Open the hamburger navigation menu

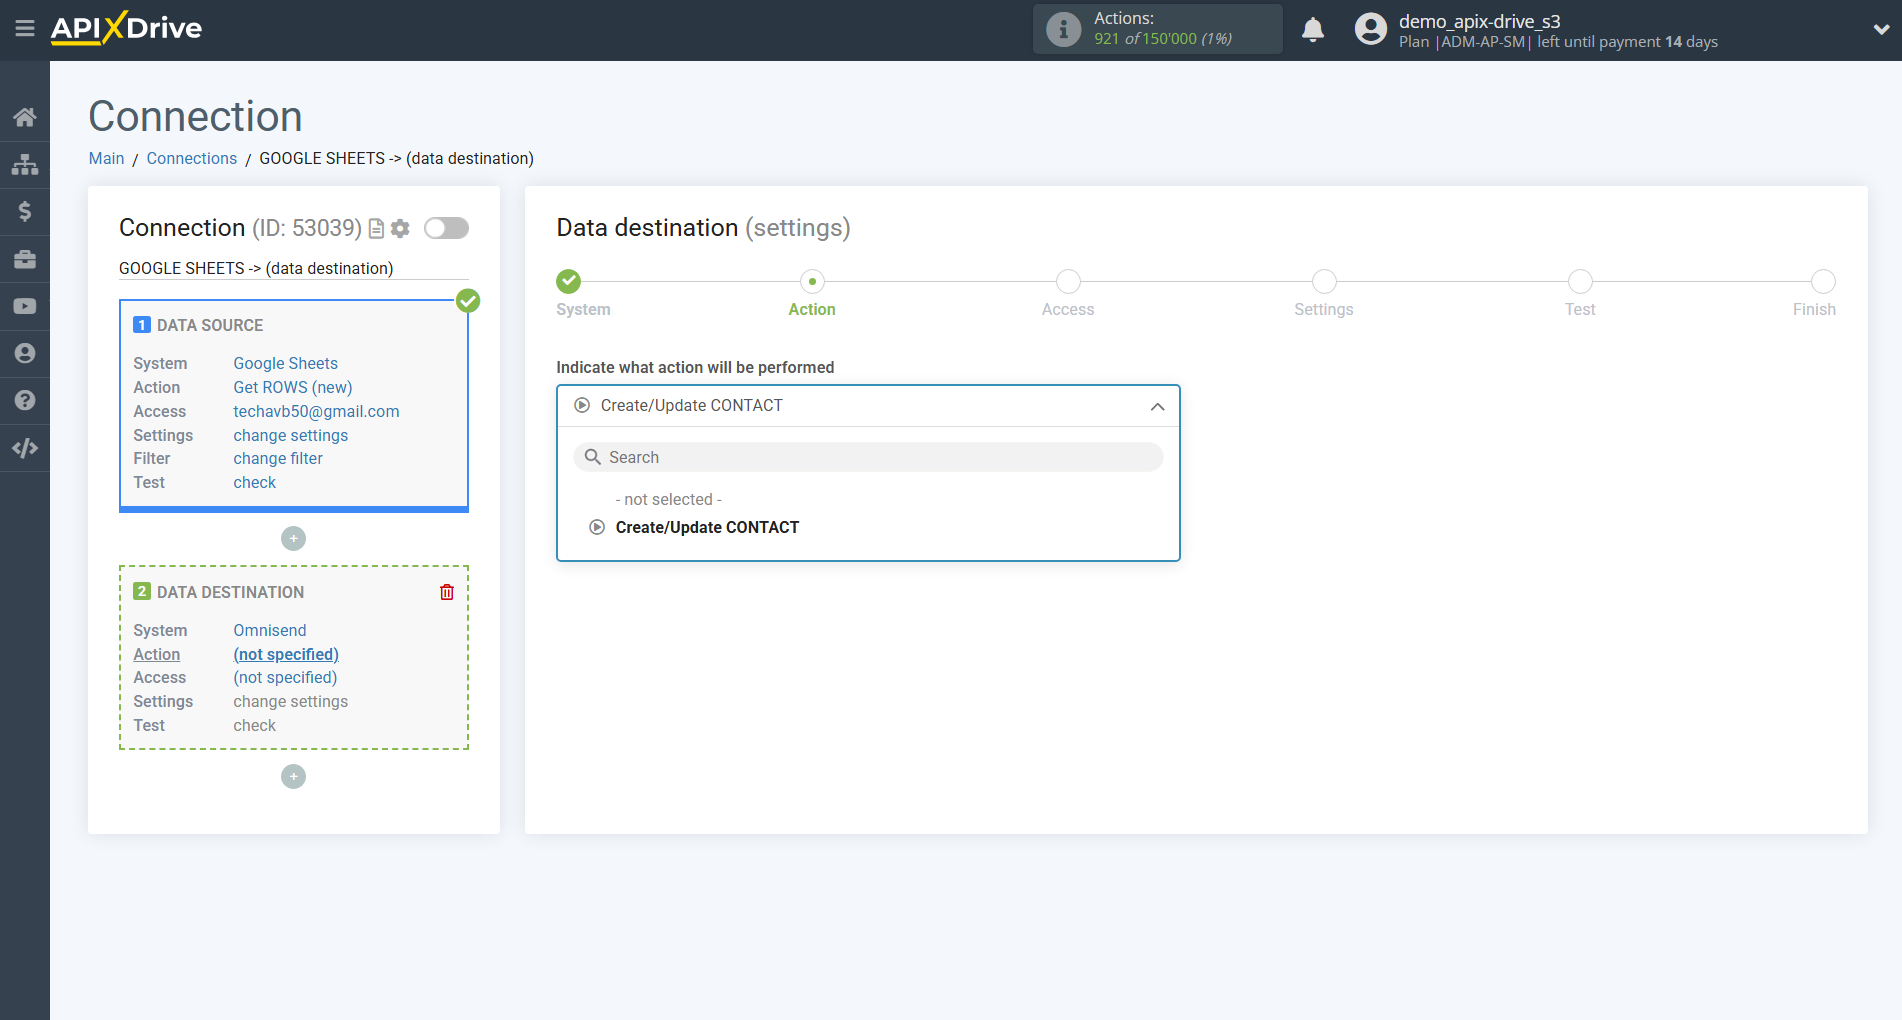pos(25,28)
